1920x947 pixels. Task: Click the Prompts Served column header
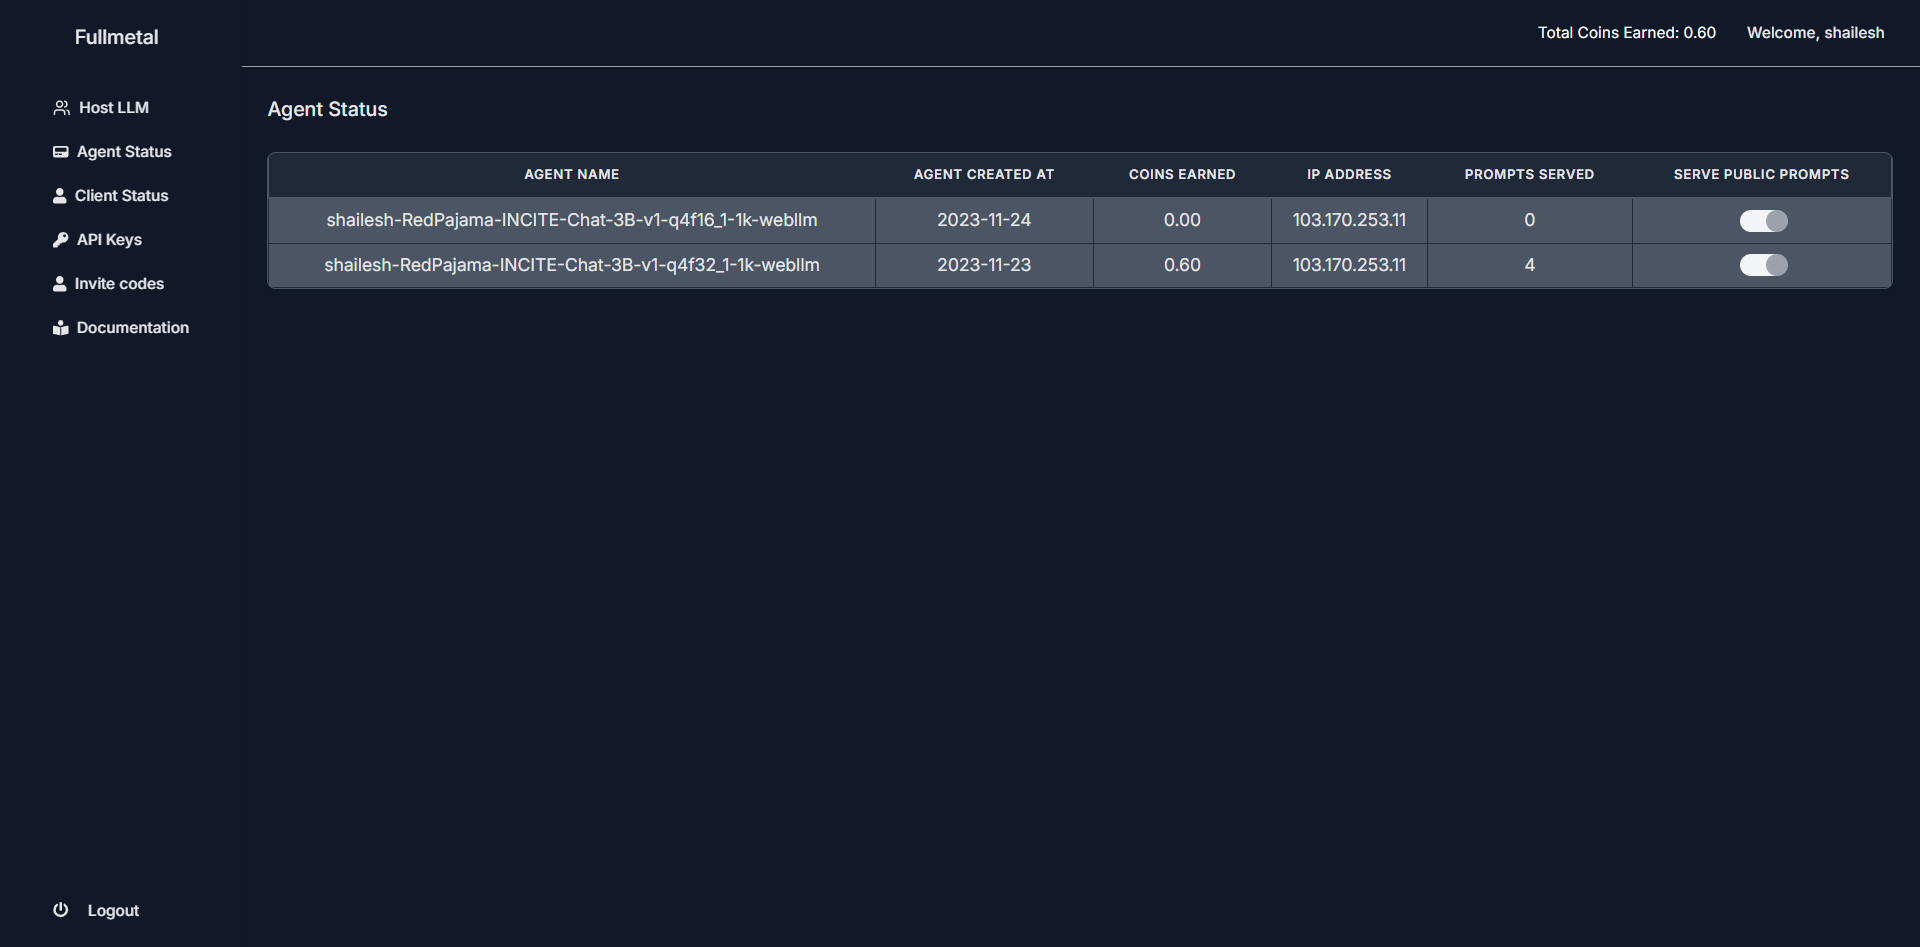tap(1529, 175)
